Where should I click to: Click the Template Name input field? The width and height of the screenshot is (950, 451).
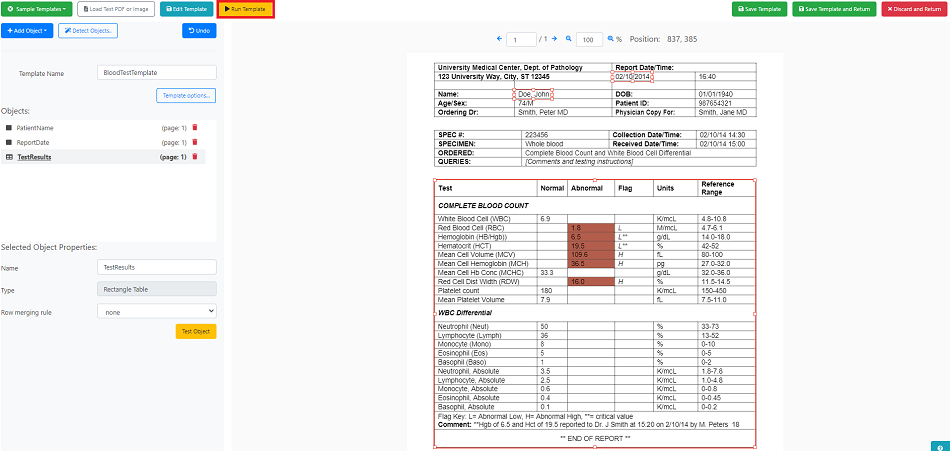(x=156, y=72)
